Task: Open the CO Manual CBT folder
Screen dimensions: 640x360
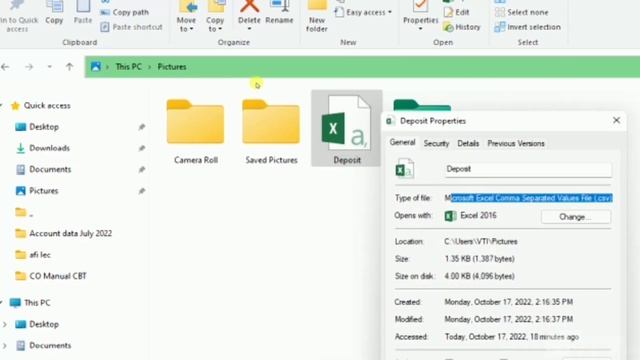Action: [58, 276]
